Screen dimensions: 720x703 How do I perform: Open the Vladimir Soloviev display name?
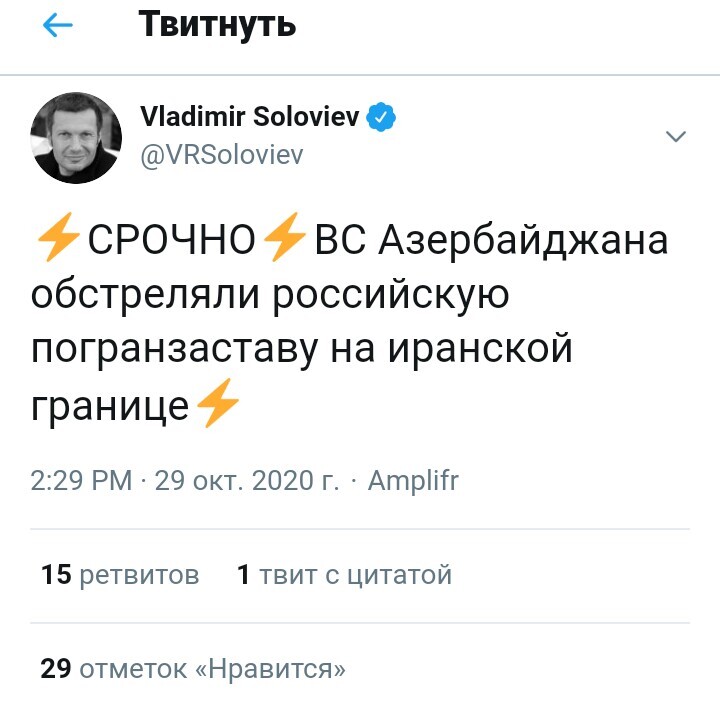pos(250,117)
